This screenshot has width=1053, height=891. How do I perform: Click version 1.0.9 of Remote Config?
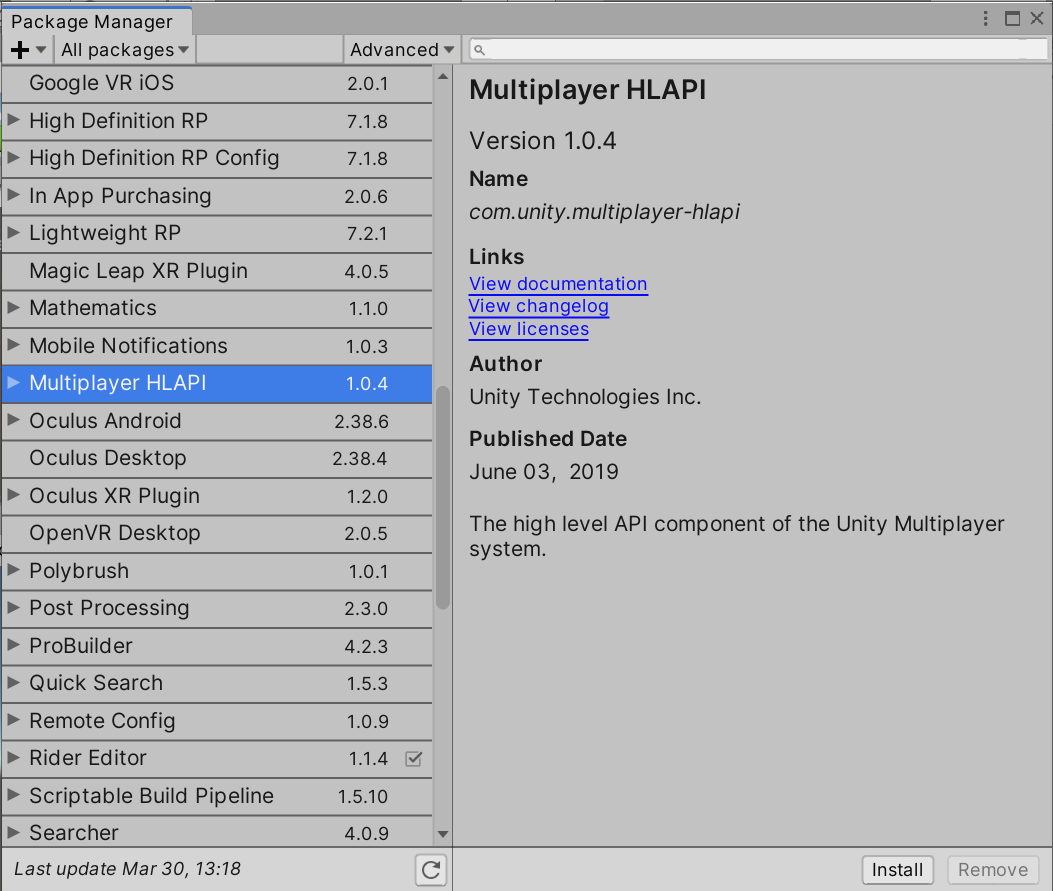pos(367,721)
